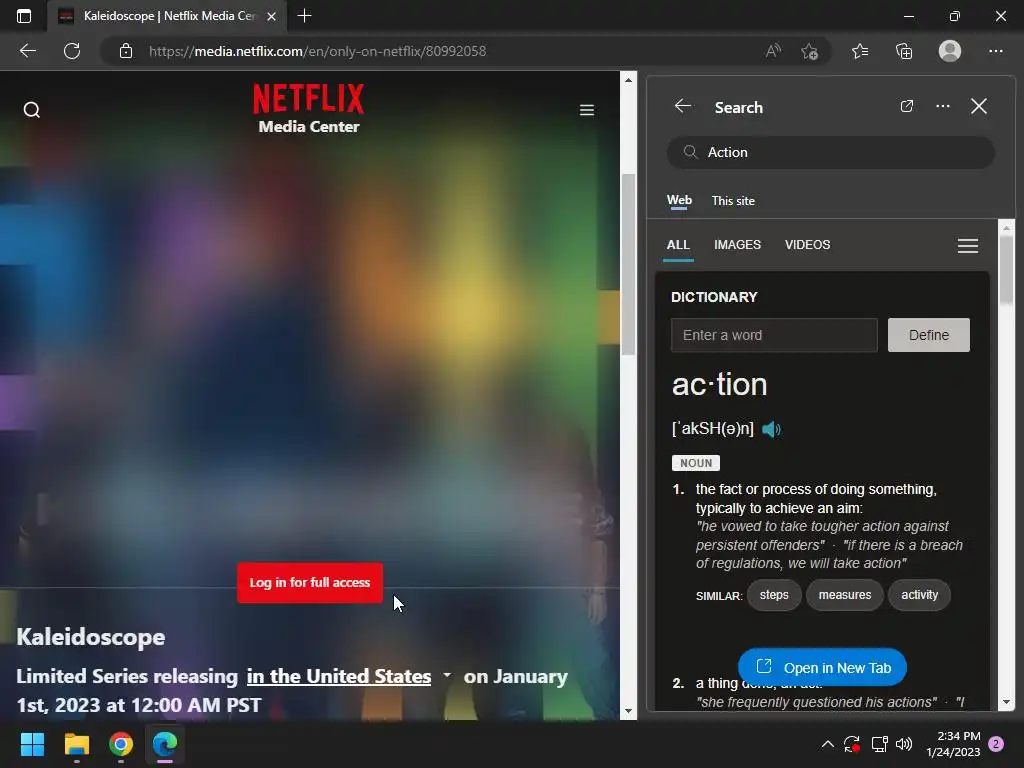Click sidebar search box containing Action

831,152
